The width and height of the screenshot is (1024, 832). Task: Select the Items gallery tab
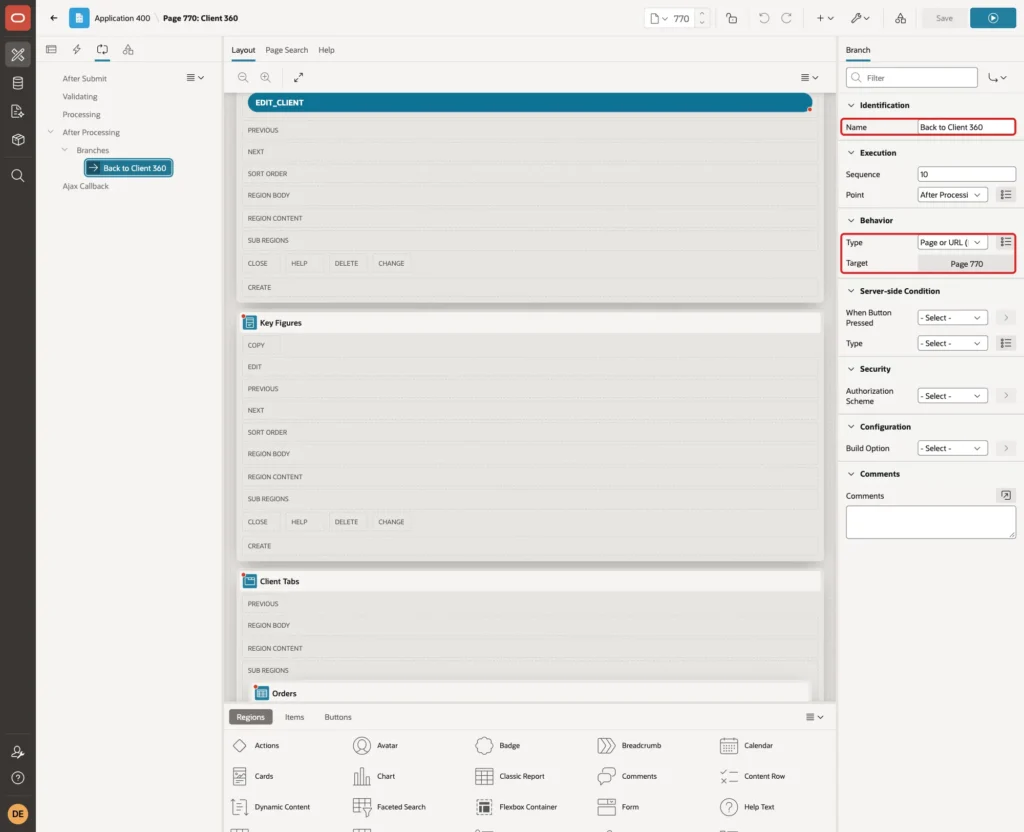(295, 717)
